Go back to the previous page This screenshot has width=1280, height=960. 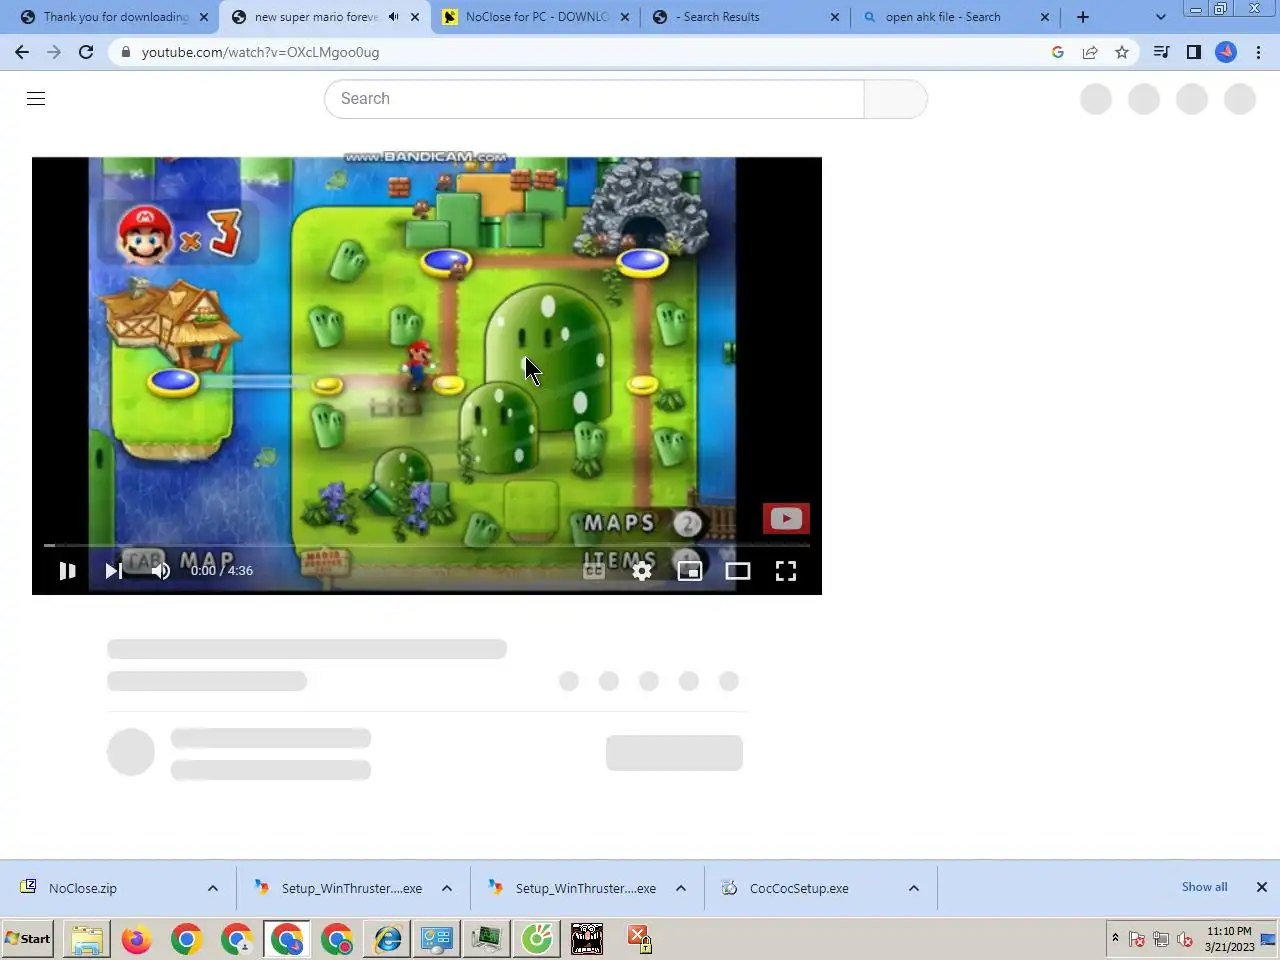click(22, 52)
